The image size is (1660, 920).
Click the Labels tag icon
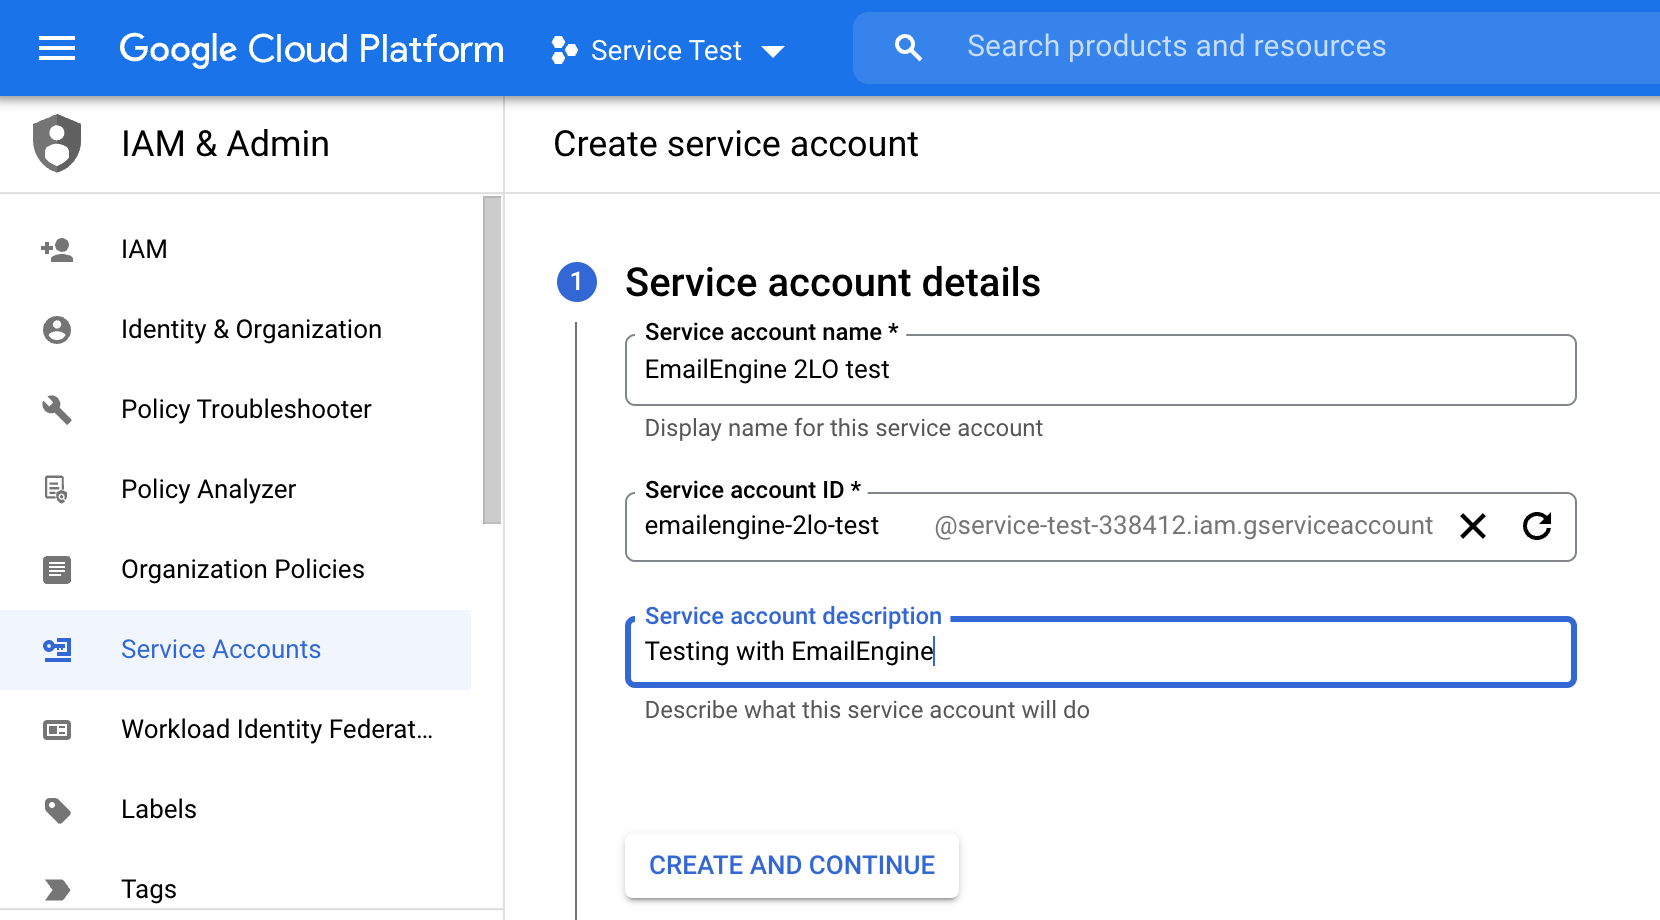57,809
